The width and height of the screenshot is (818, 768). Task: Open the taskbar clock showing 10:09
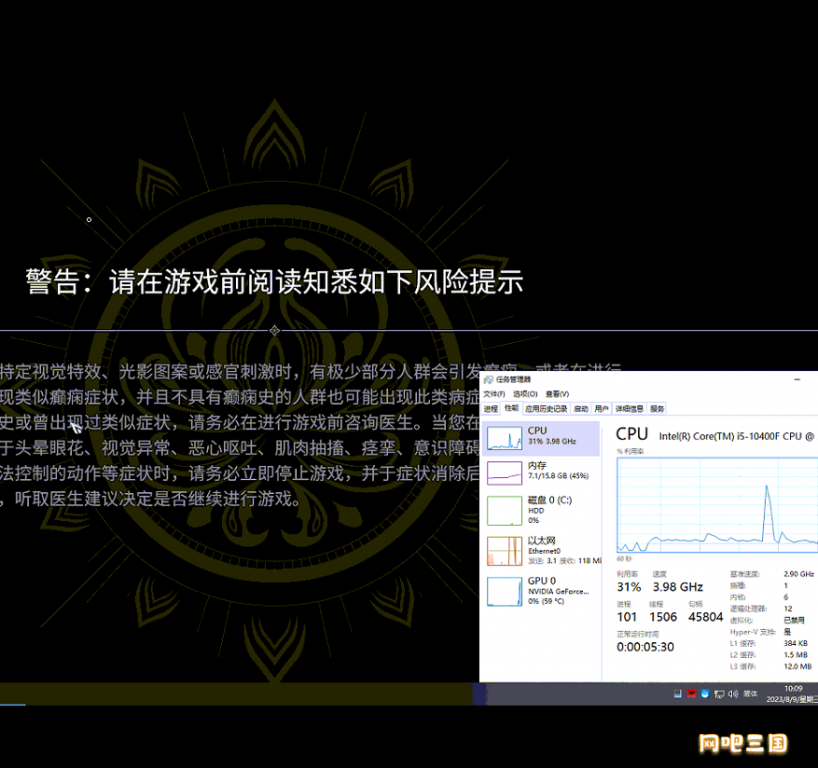792,694
